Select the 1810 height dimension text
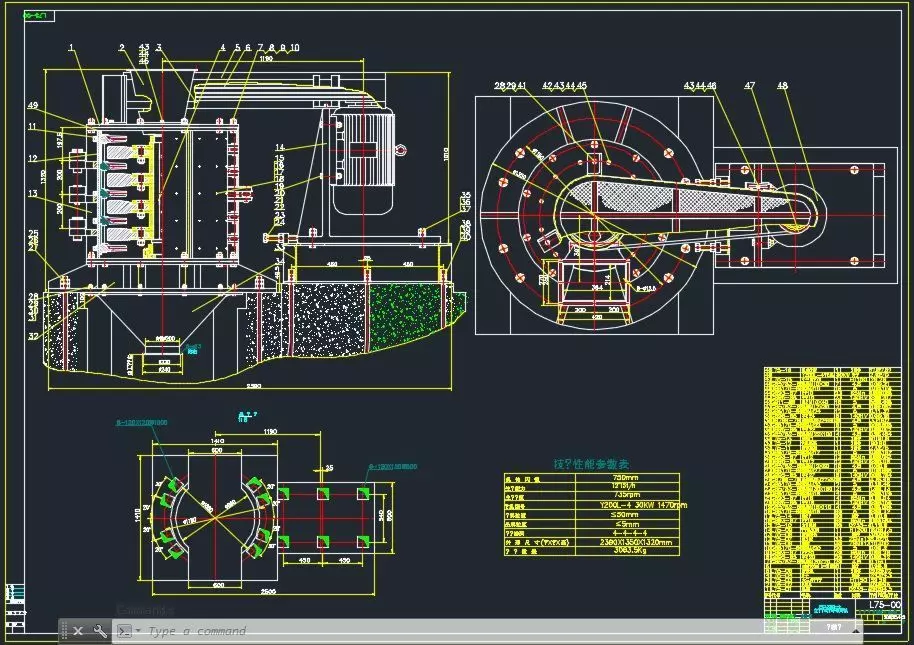Image resolution: width=914 pixels, height=645 pixels. click(447, 154)
